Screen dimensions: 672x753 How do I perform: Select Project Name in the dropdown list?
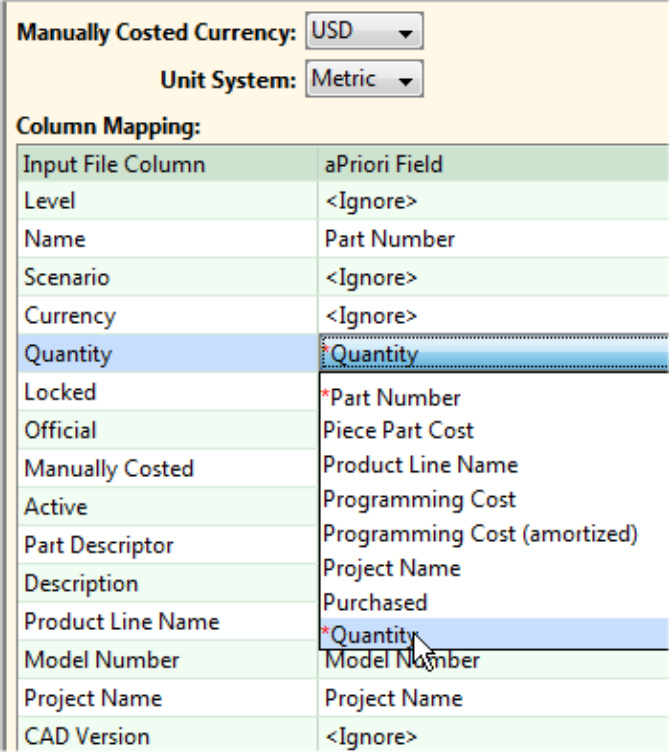(x=391, y=568)
